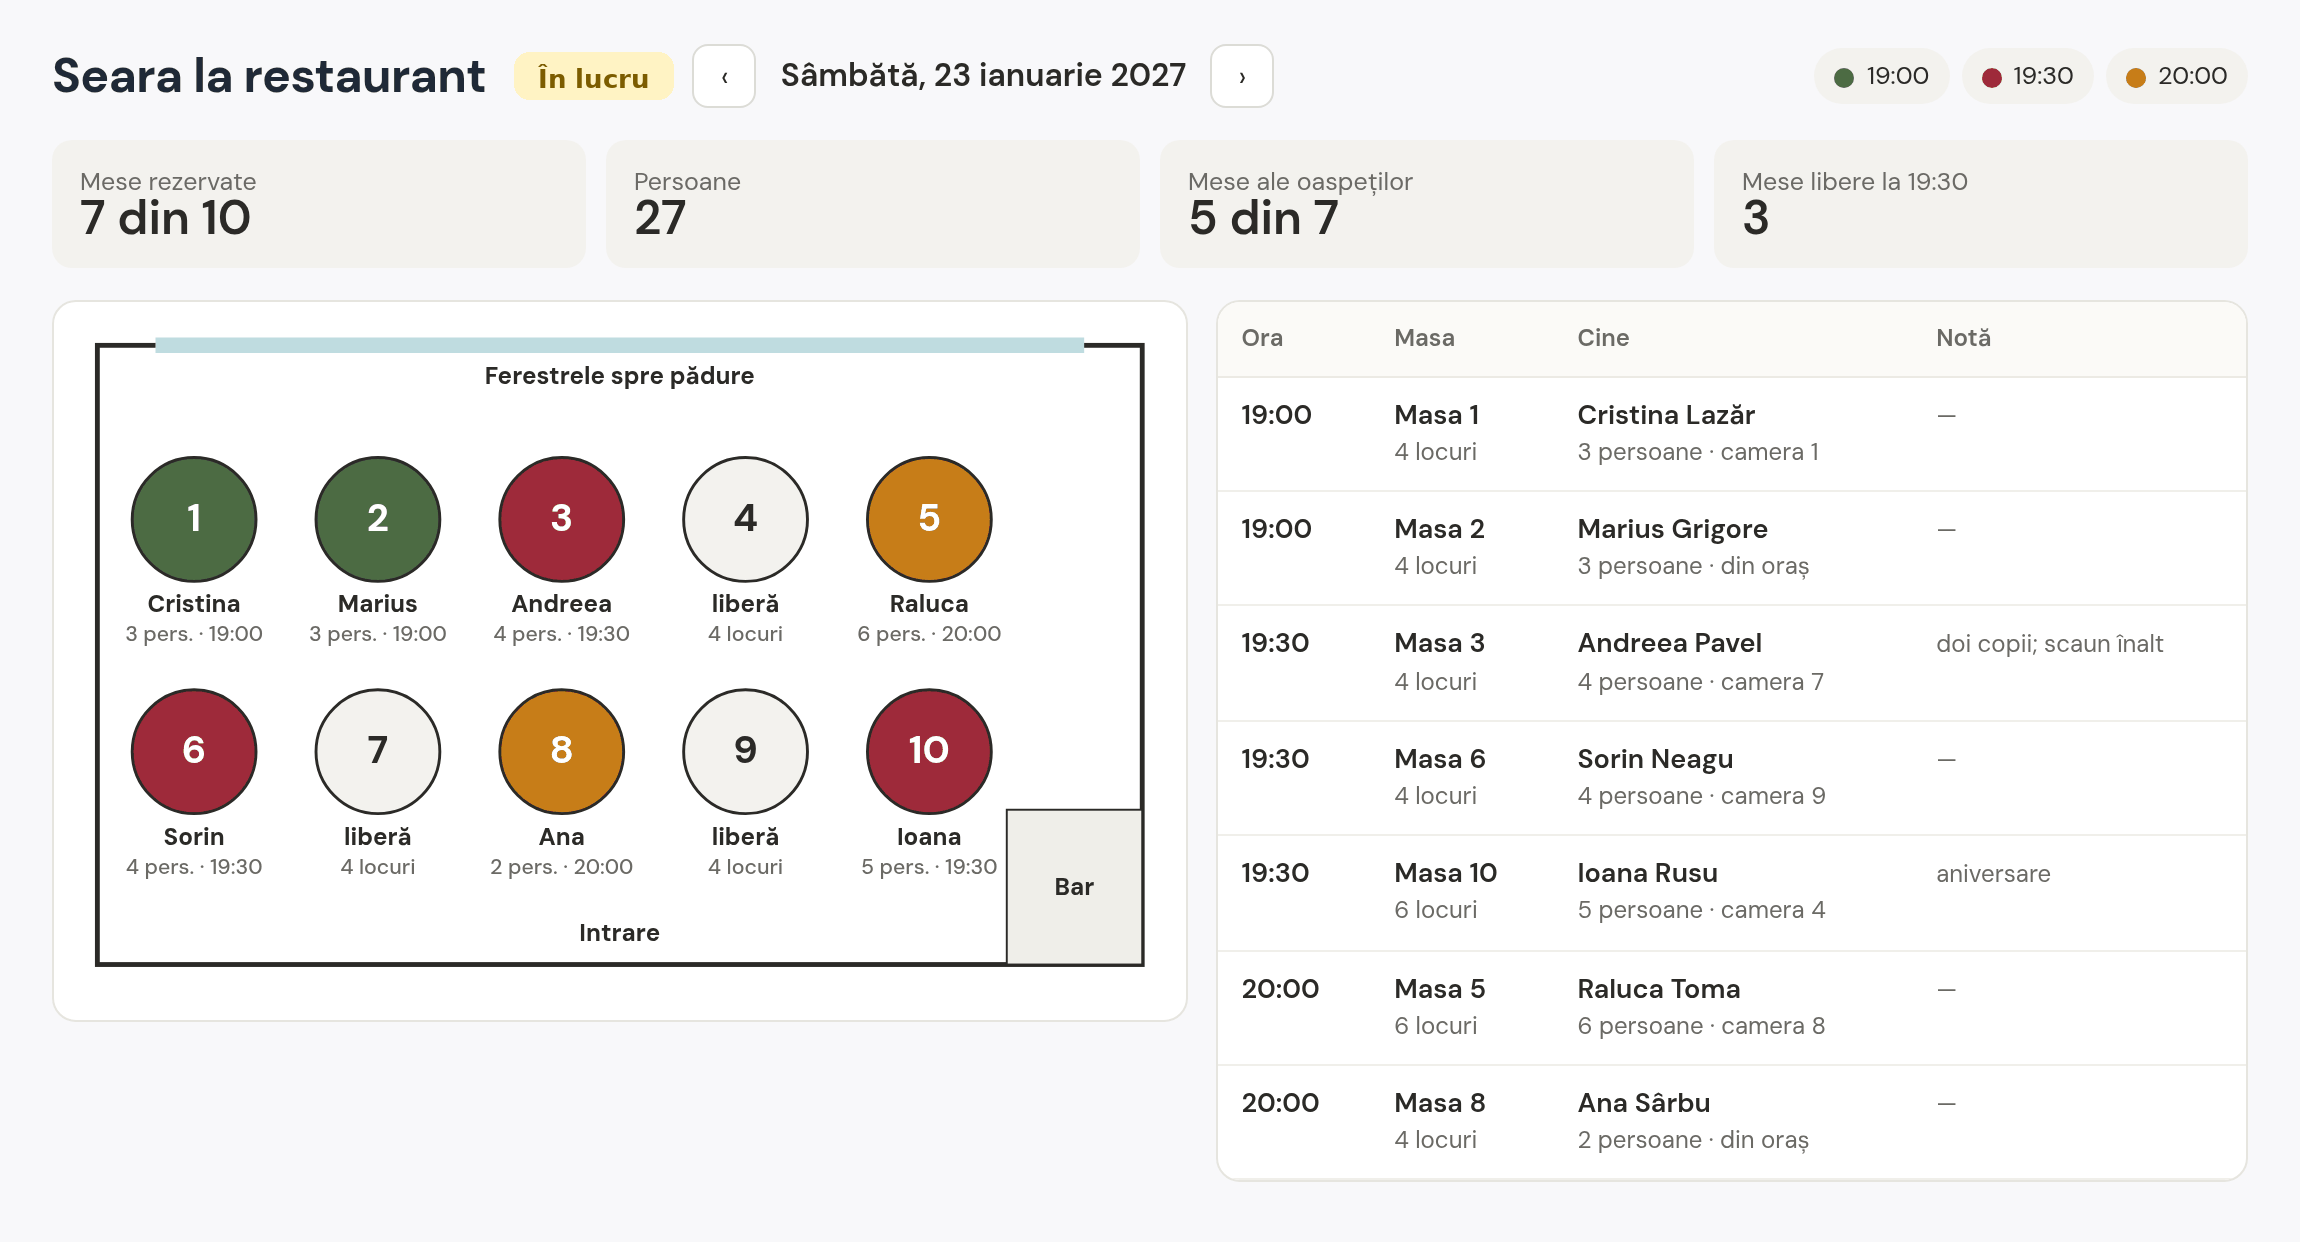Select table 2 Marius on floor plan

point(378,519)
